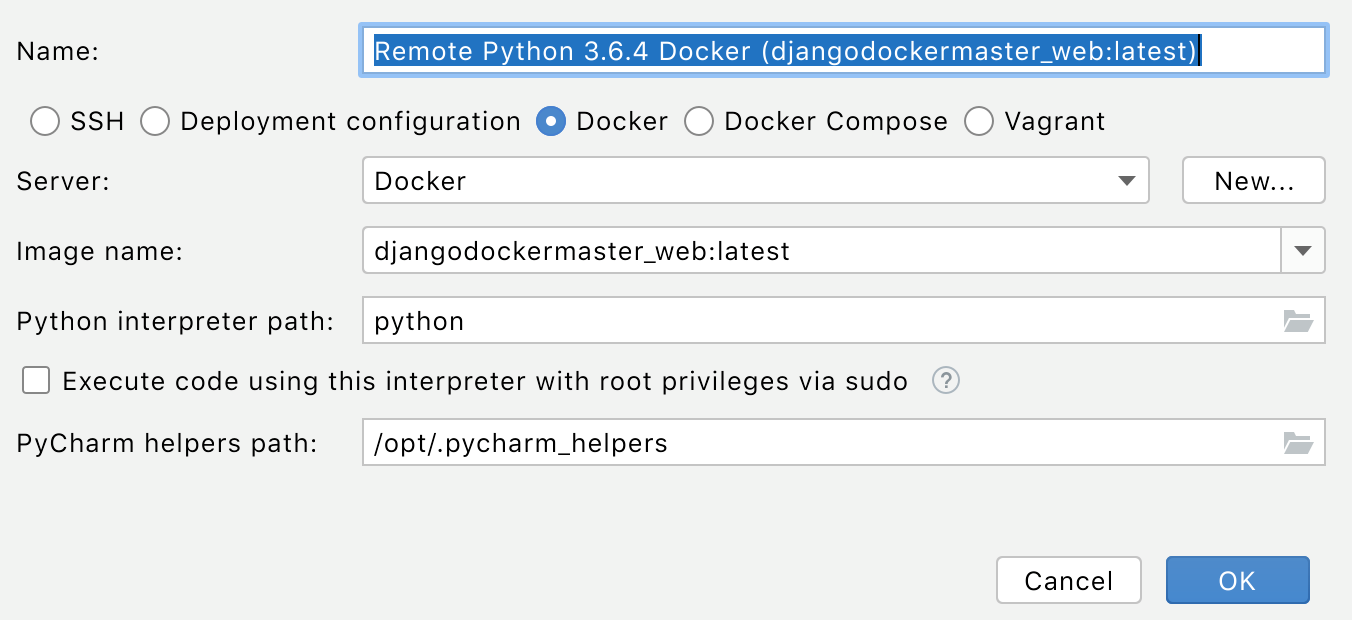Focus the Image name text box
Screen dimensions: 1352x620
tap(820, 251)
